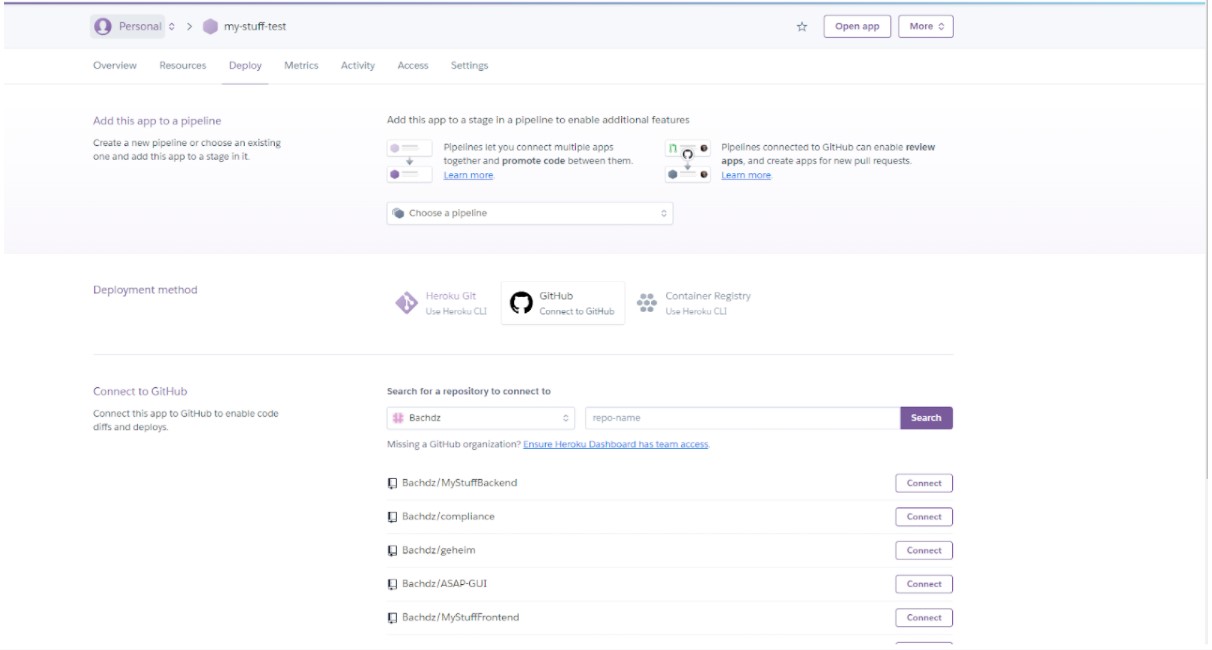This screenshot has width=1212, height=650.
Task: Click the Deployment method heading
Action: (145, 290)
